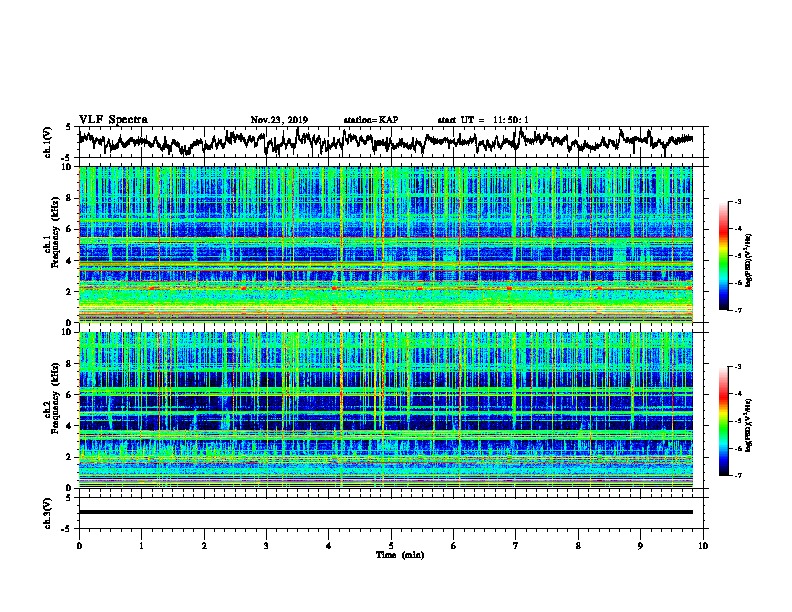Click the "8" kHz tick of ch.2 spectrogram
Image resolution: width=792 pixels, height=612 pixels.
(70, 364)
